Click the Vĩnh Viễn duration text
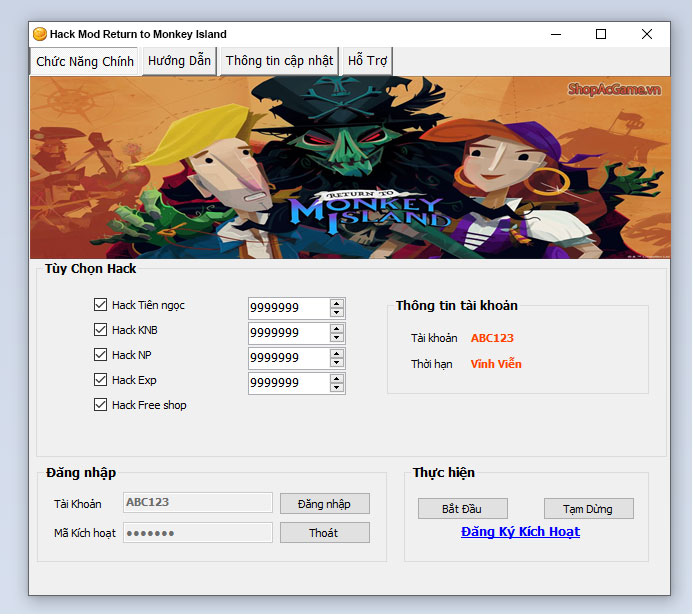 (x=496, y=364)
